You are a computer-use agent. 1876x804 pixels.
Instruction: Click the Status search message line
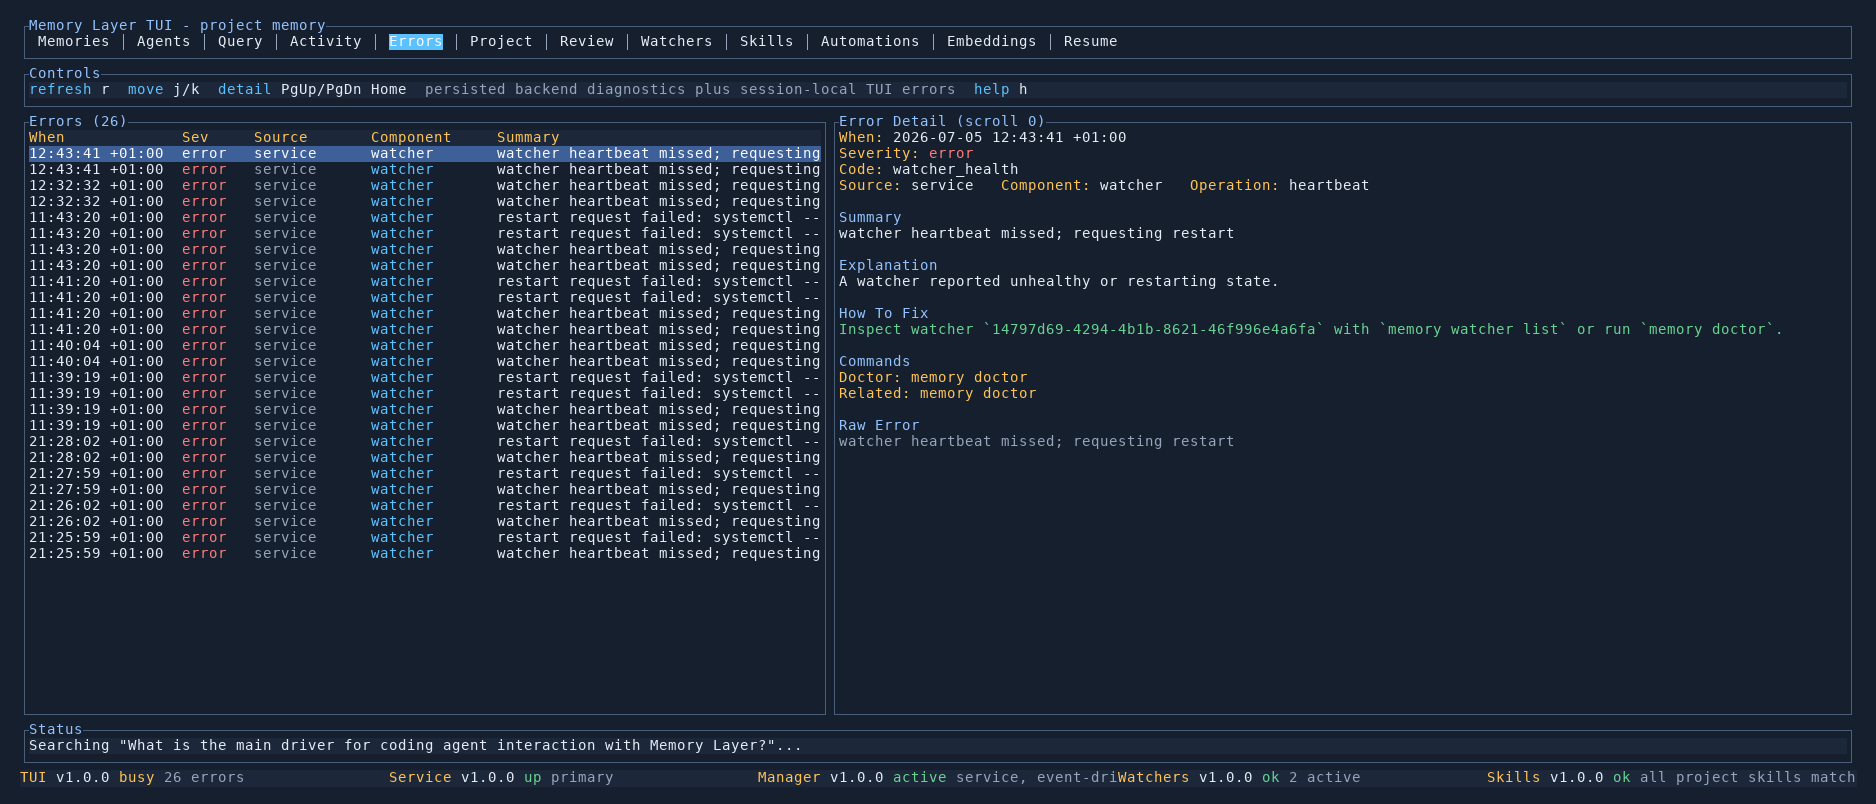(415, 745)
